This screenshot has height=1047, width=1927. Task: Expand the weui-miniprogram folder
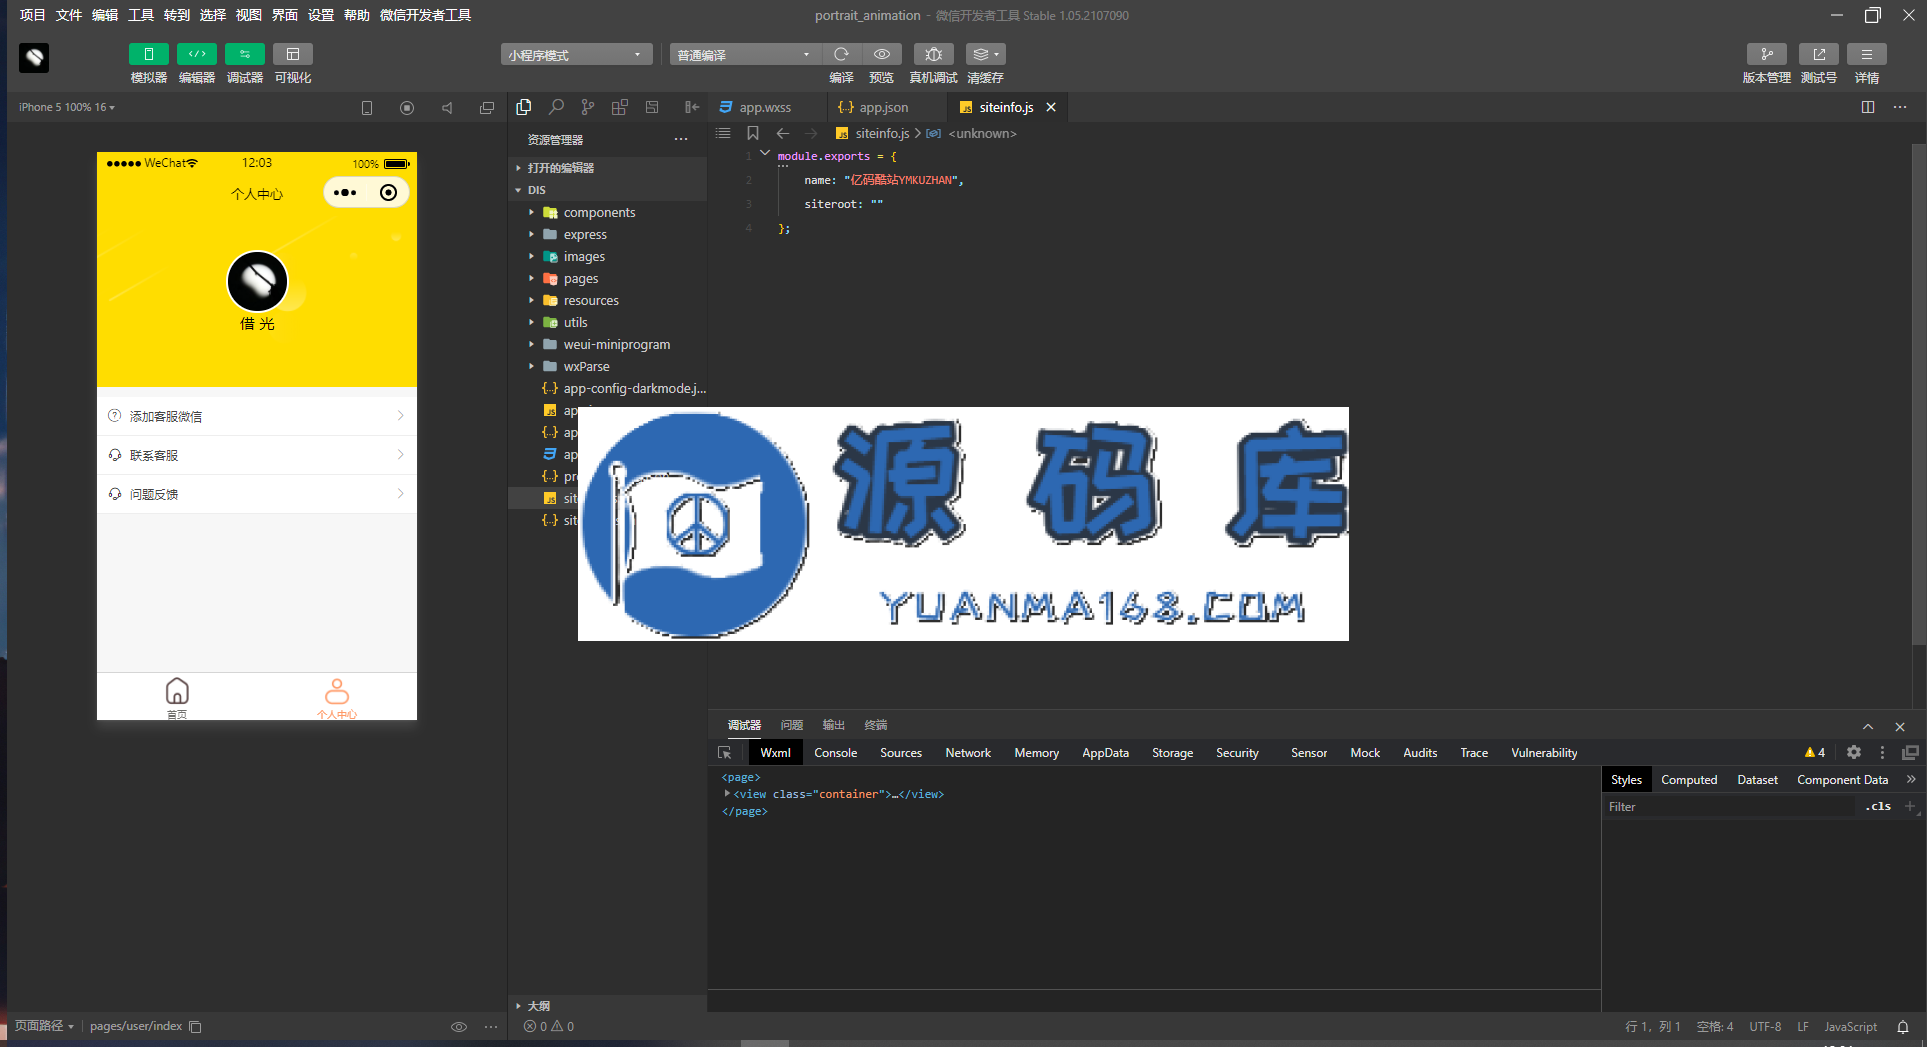[607, 344]
